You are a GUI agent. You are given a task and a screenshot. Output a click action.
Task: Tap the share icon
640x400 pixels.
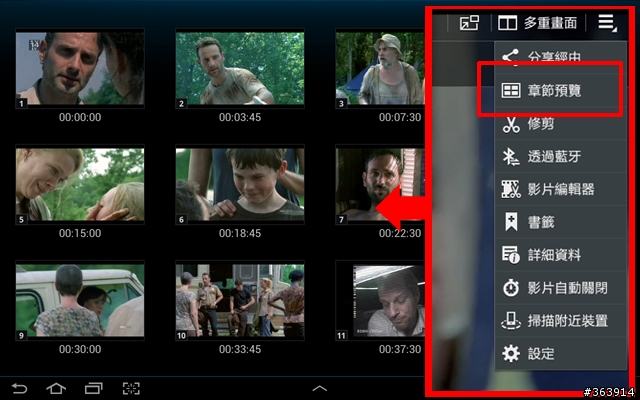(511, 58)
